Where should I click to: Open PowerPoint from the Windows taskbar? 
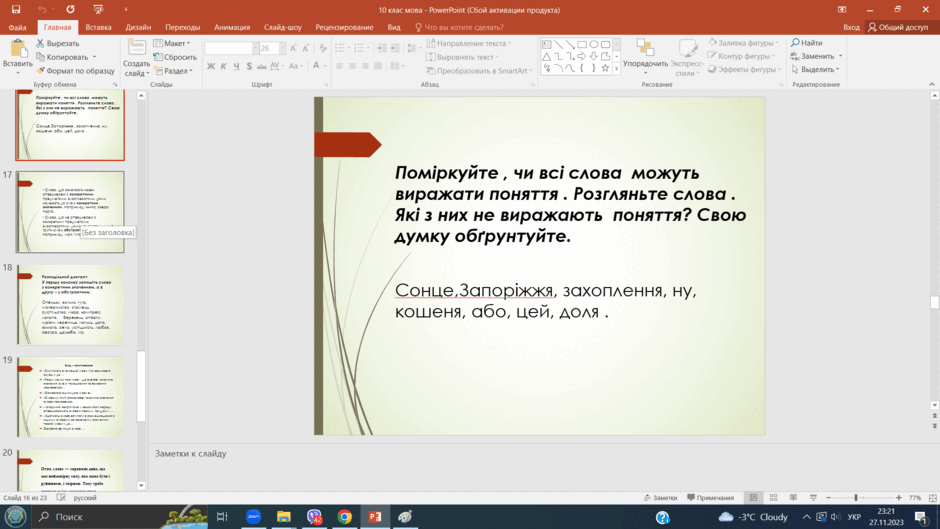[375, 516]
